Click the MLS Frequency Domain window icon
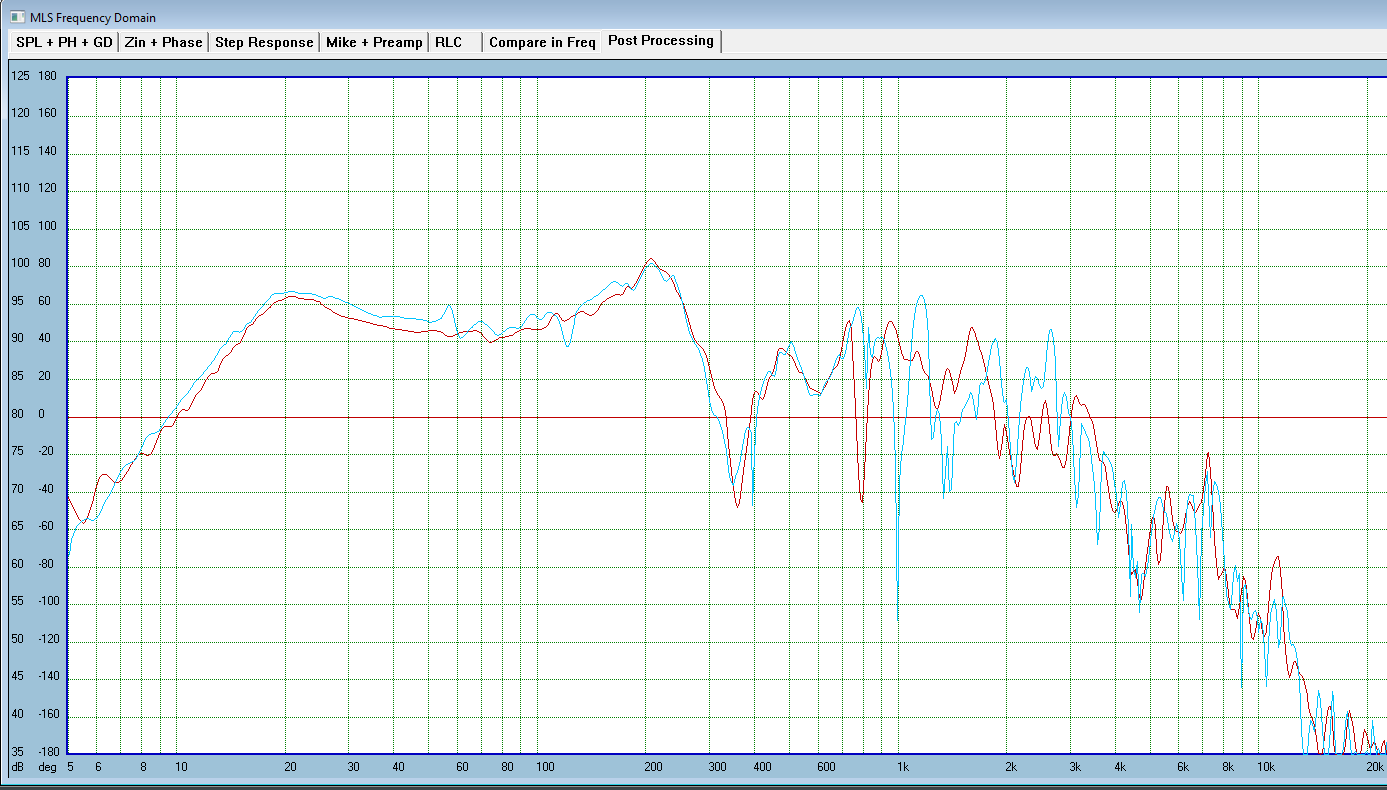 pyautogui.click(x=16, y=17)
